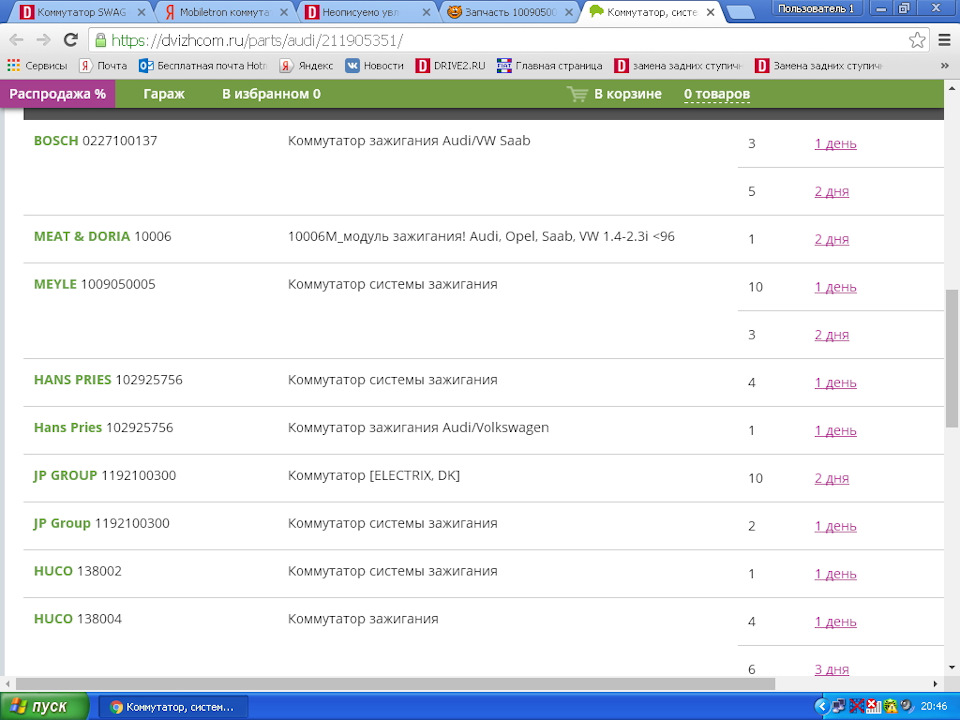Select text 10006M_модуль зажигания description

[x=481, y=236]
